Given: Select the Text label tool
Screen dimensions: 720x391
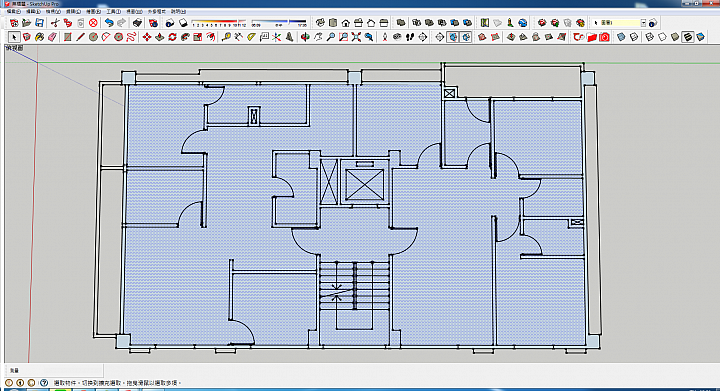Looking at the screenshot, I should 264,37.
